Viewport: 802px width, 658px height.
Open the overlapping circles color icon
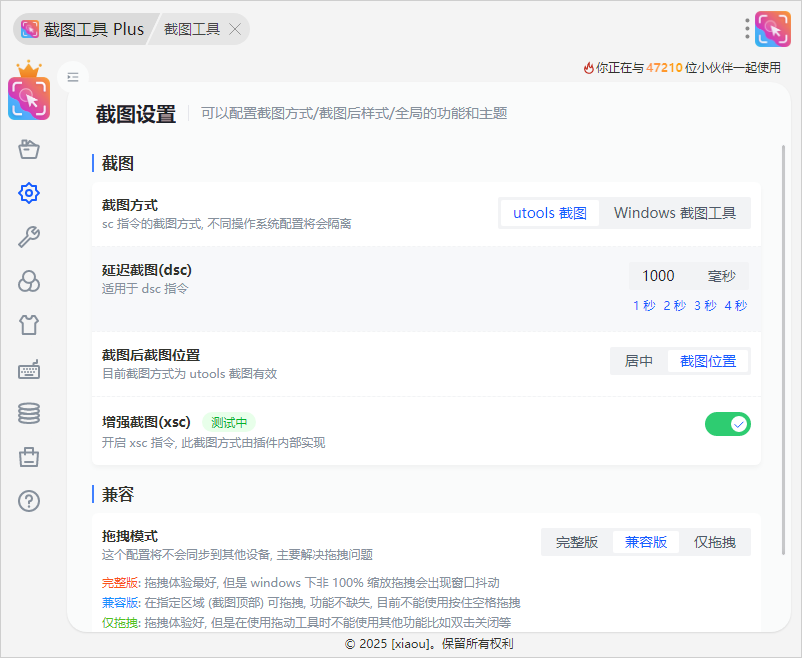pyautogui.click(x=29, y=281)
